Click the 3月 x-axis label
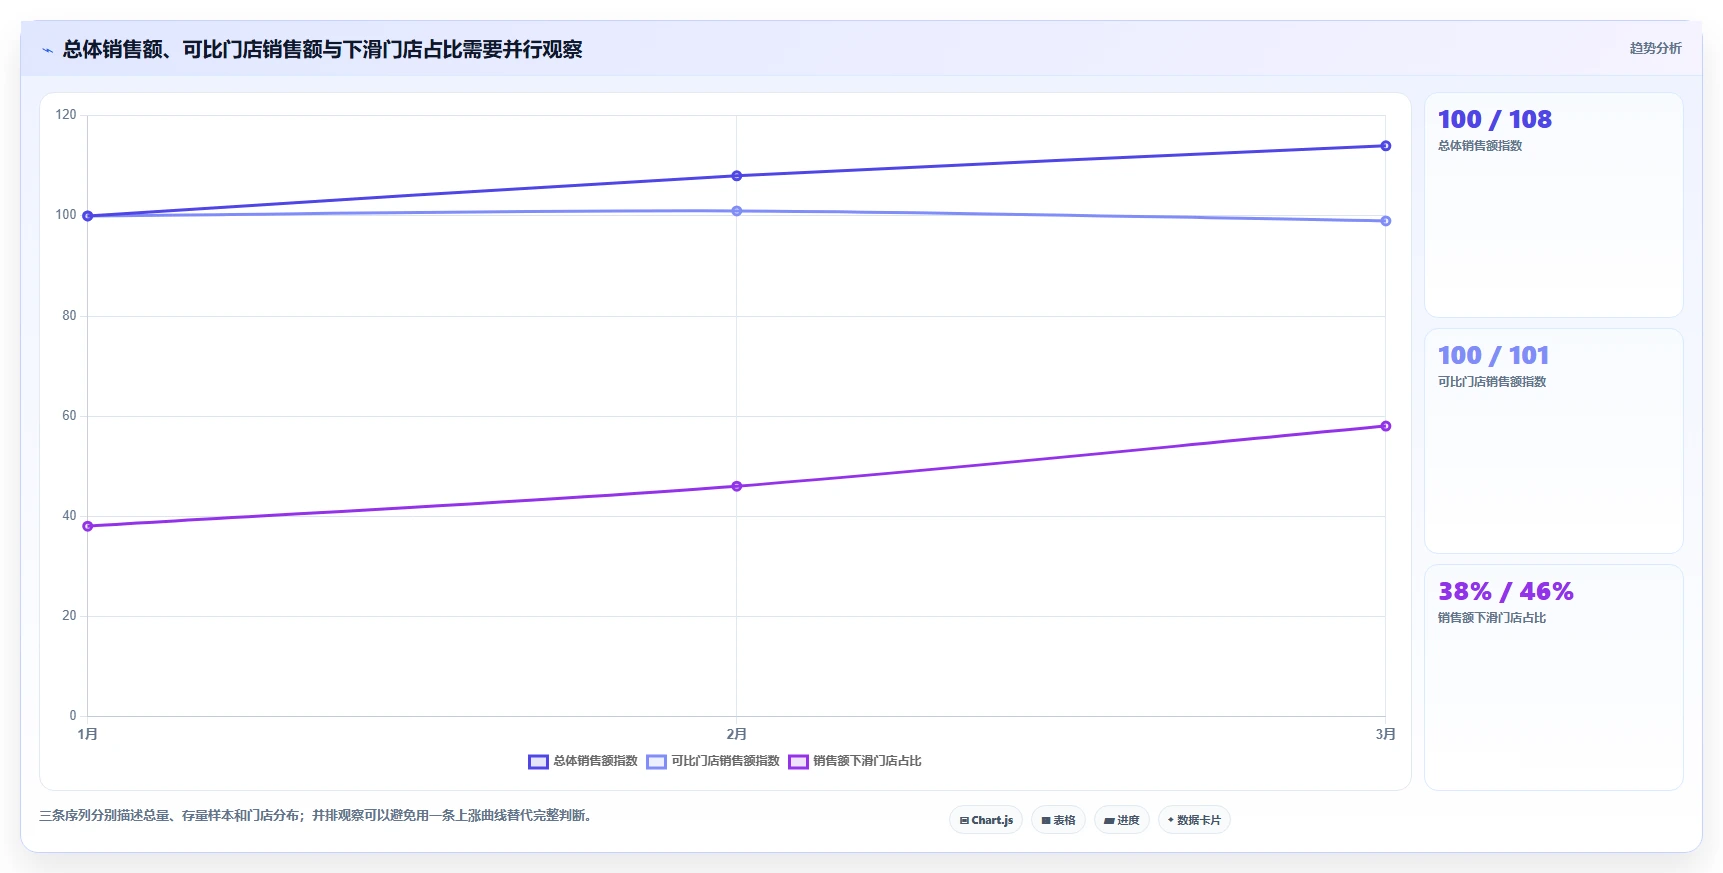Viewport: 1723px width, 873px height. pos(1385,734)
